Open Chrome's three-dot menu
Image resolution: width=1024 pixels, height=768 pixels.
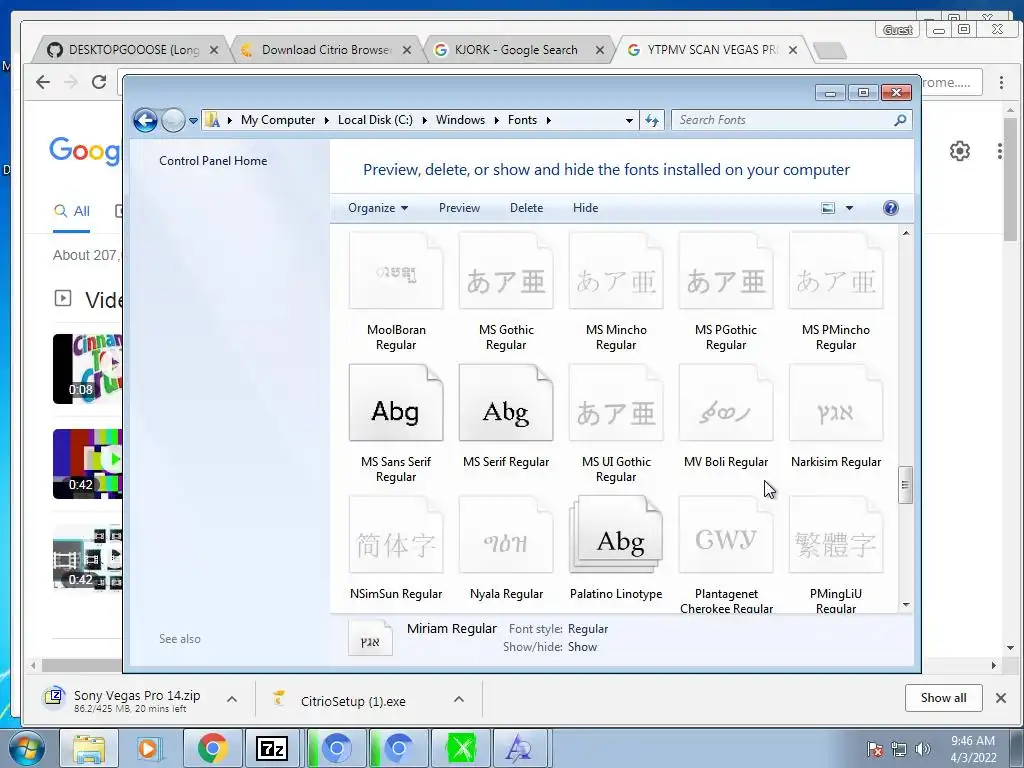point(1001,82)
